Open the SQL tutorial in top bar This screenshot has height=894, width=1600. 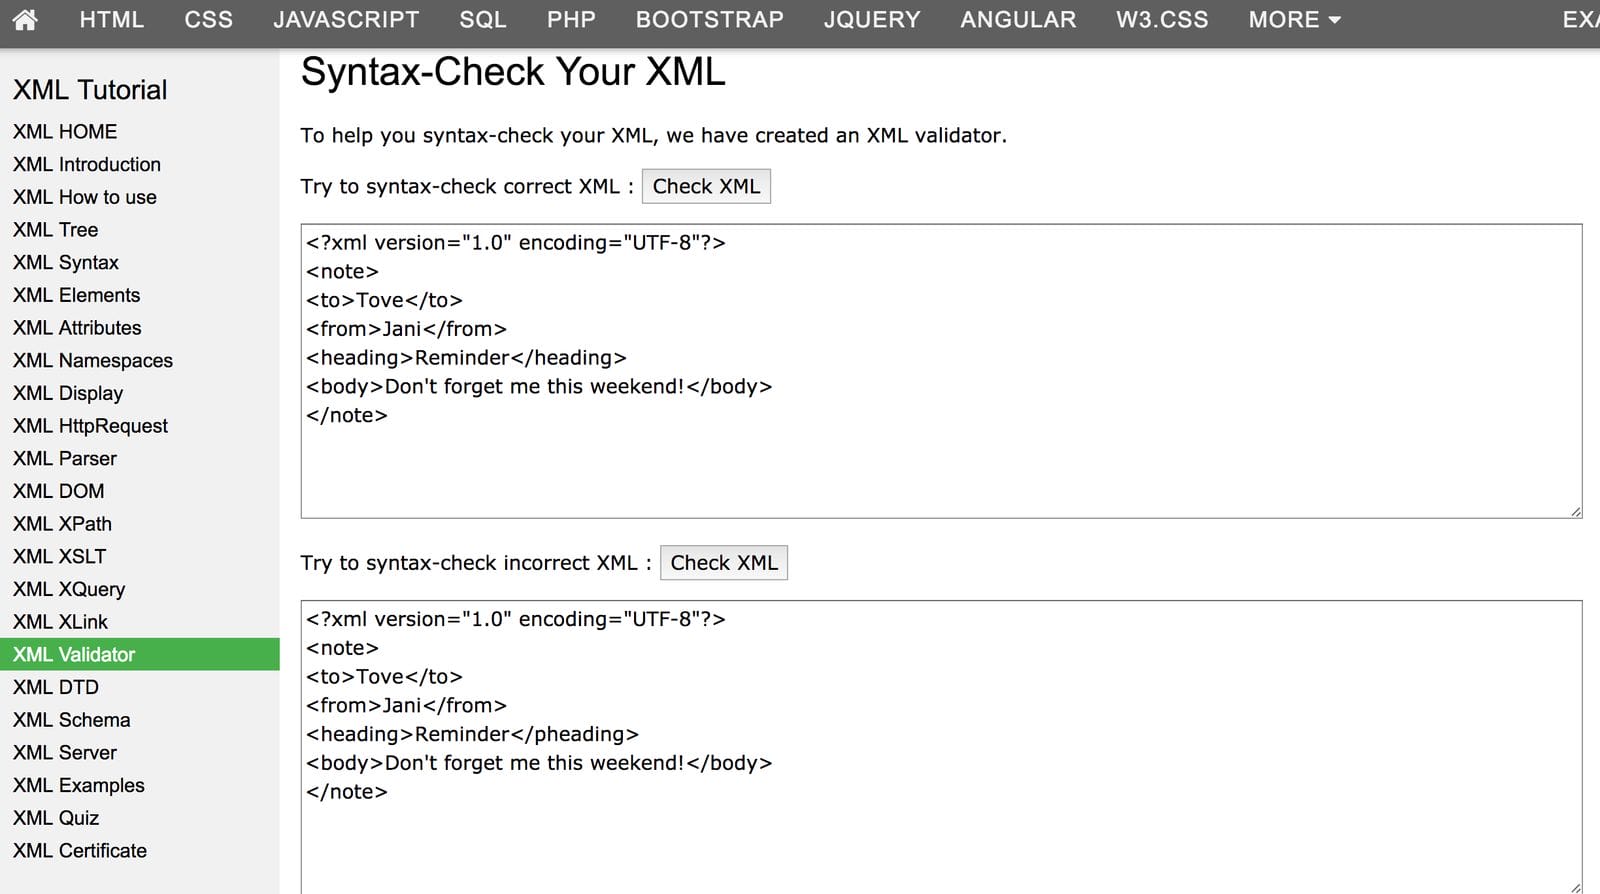(x=482, y=20)
